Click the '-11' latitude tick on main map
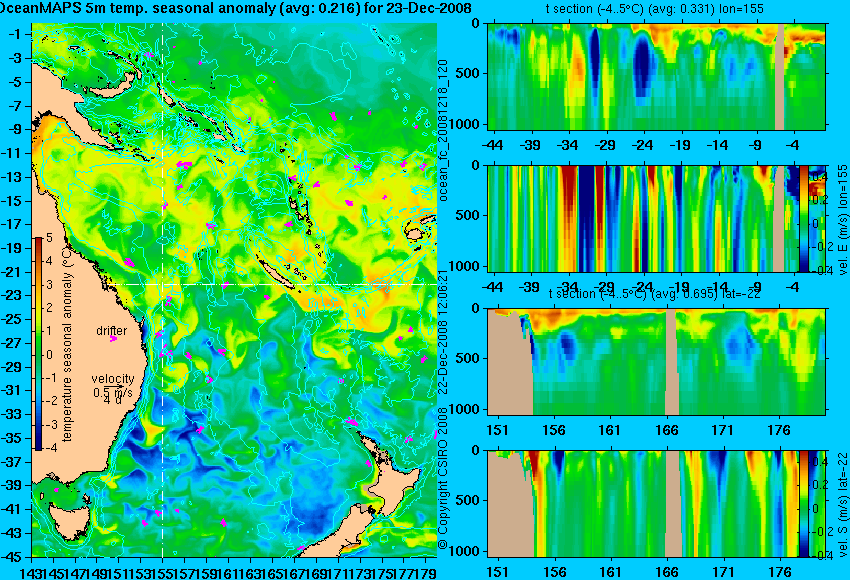Viewport: 850px width, 580px height. click(x=11, y=153)
